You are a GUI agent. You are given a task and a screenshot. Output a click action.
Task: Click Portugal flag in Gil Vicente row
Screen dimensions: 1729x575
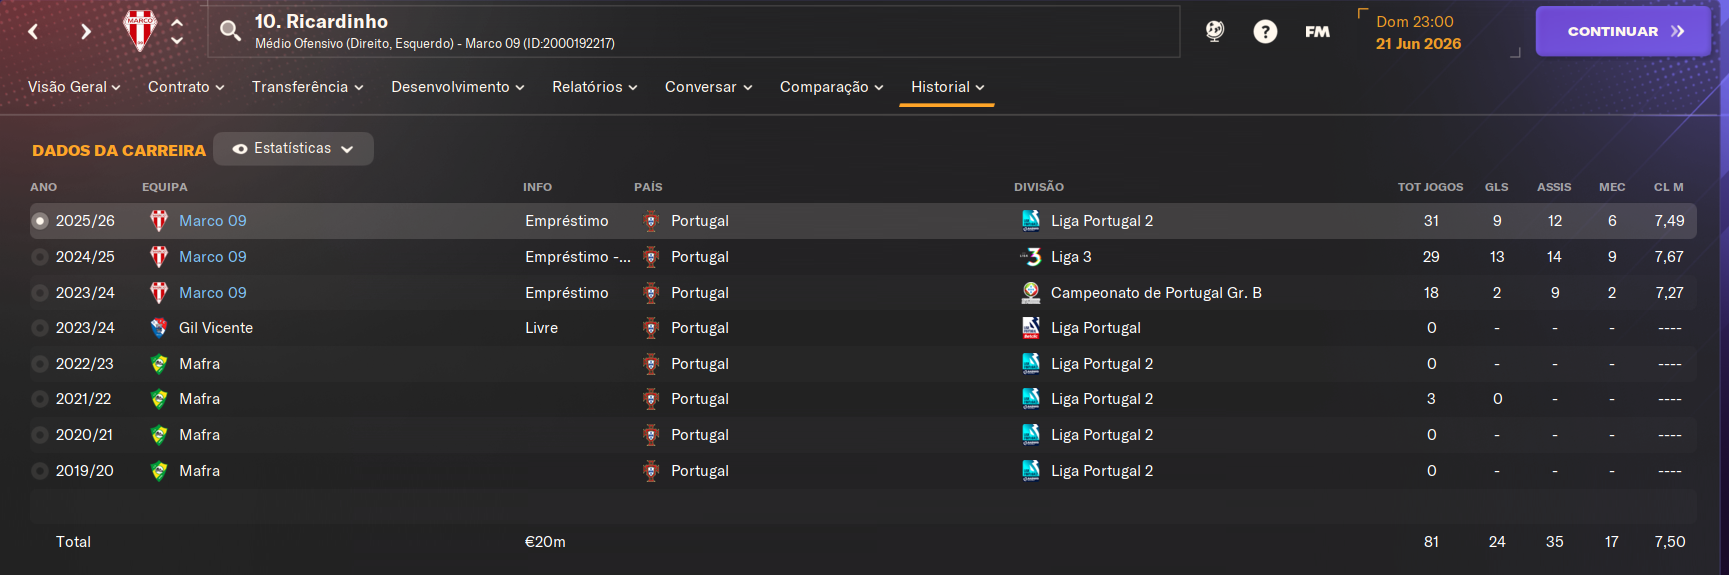[651, 328]
